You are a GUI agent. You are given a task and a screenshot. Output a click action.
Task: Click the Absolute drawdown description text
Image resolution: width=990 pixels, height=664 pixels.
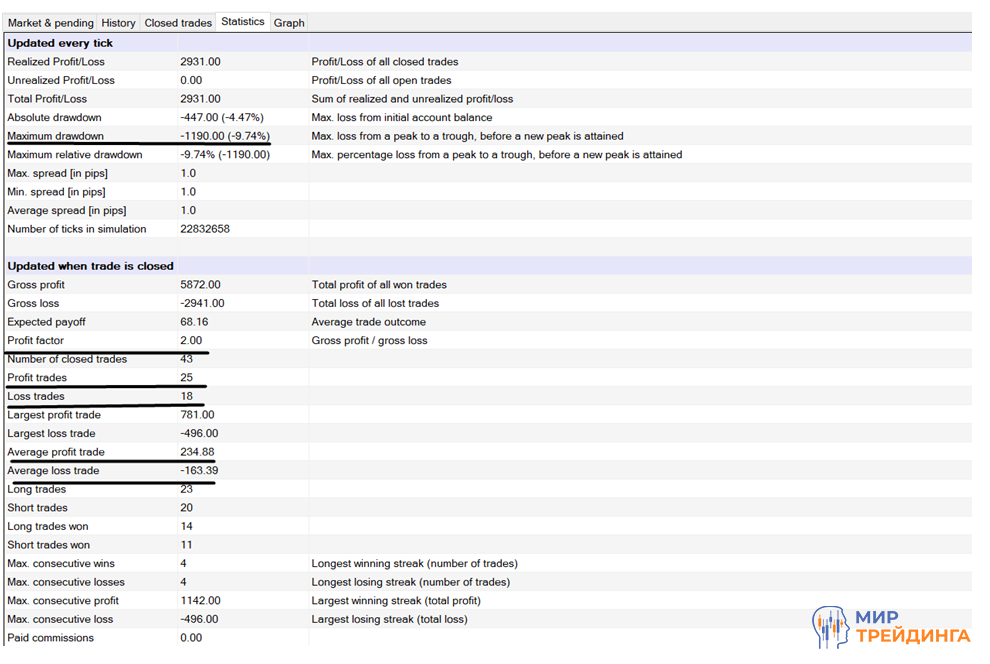click(x=401, y=118)
